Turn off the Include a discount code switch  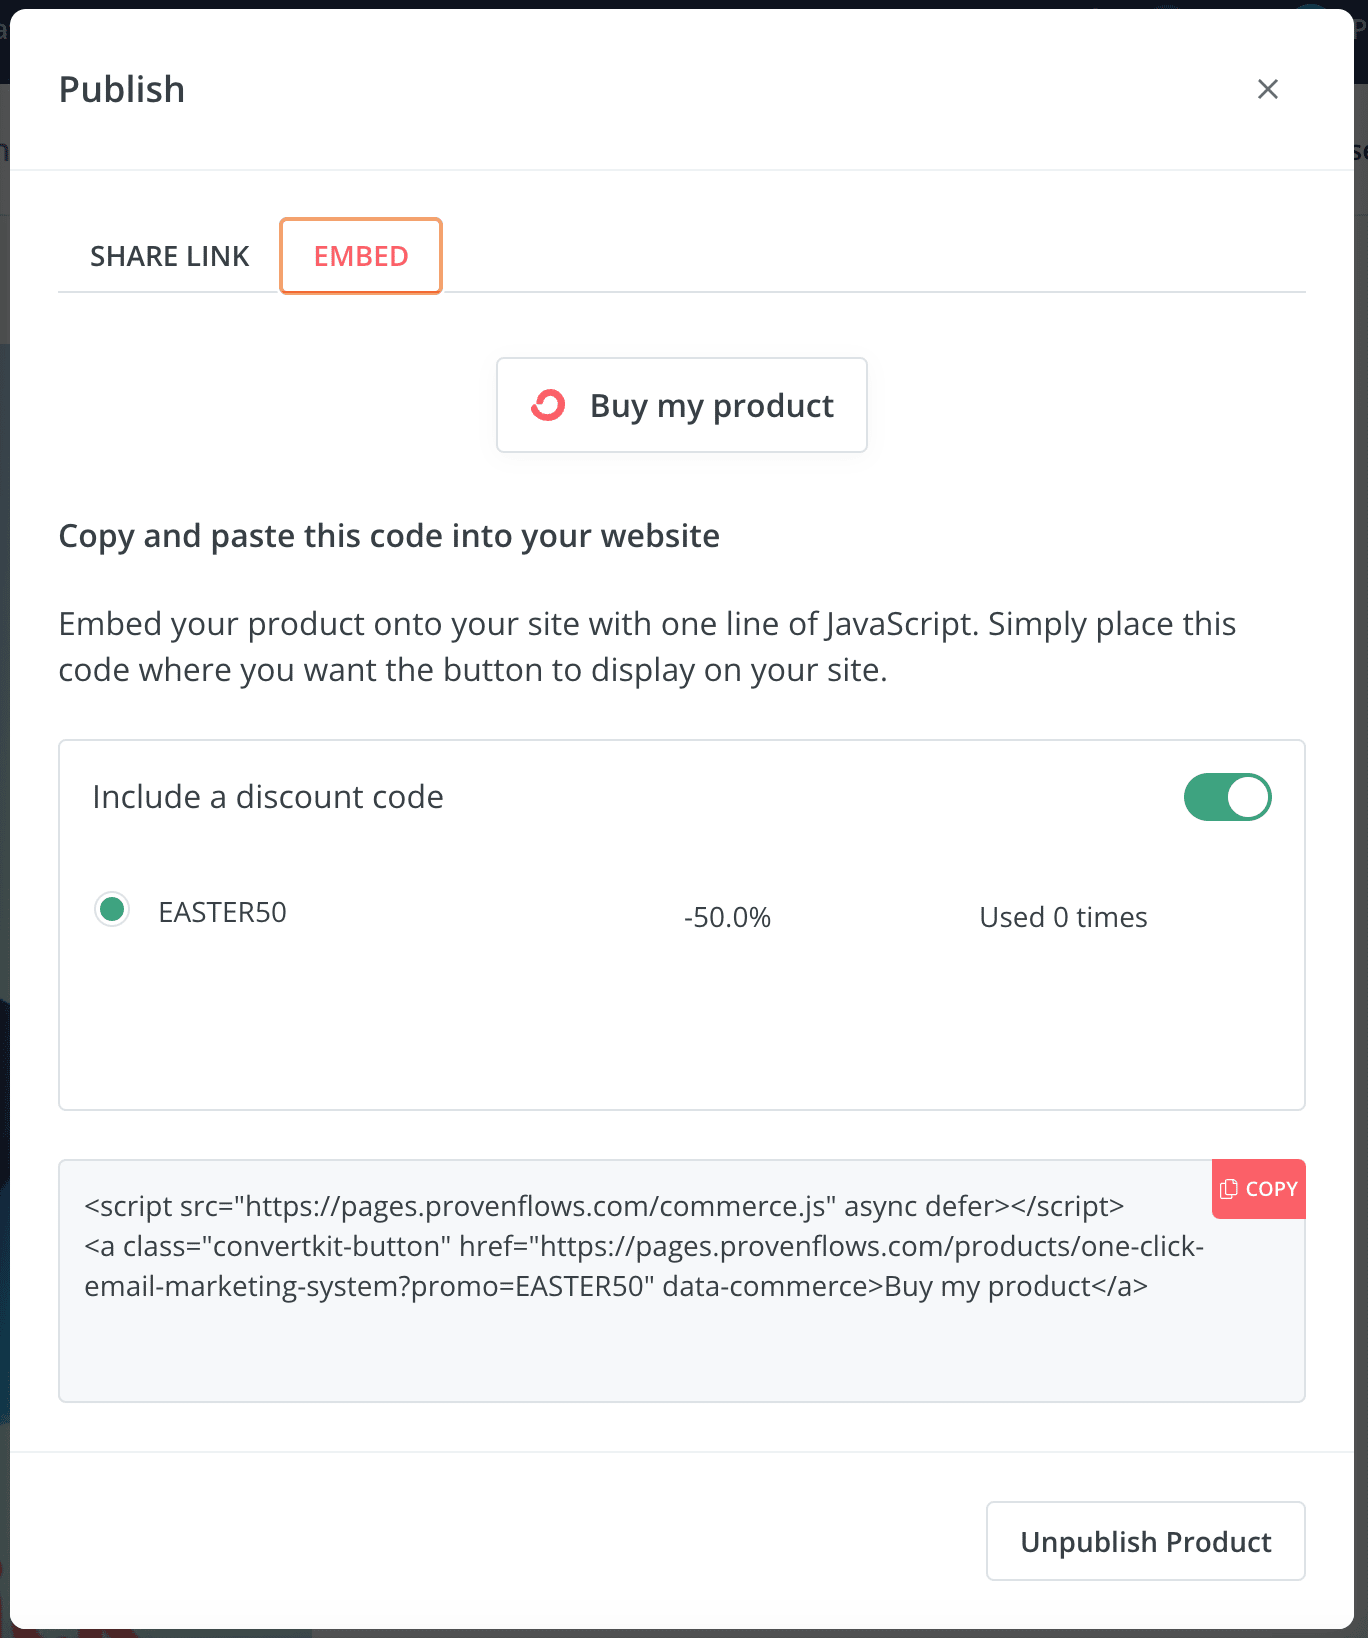[1227, 797]
